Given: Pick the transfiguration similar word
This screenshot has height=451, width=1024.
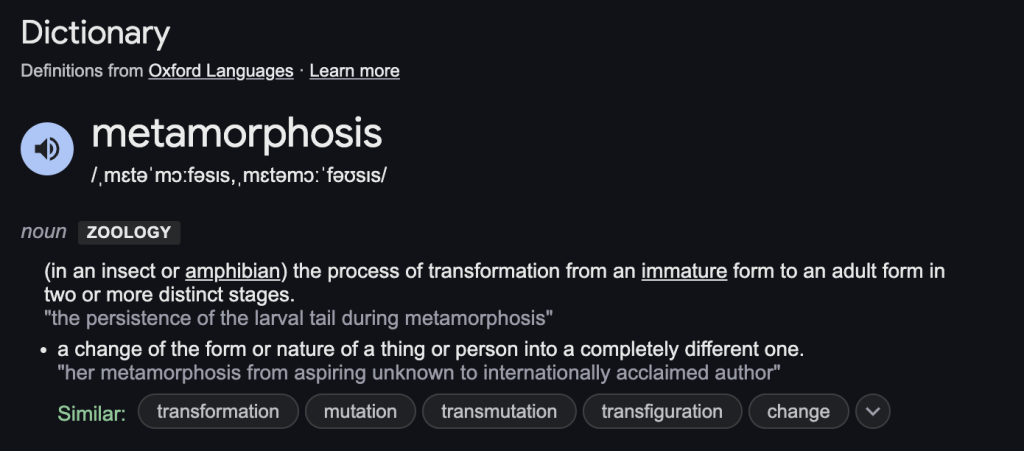Looking at the screenshot, I should pyautogui.click(x=662, y=411).
